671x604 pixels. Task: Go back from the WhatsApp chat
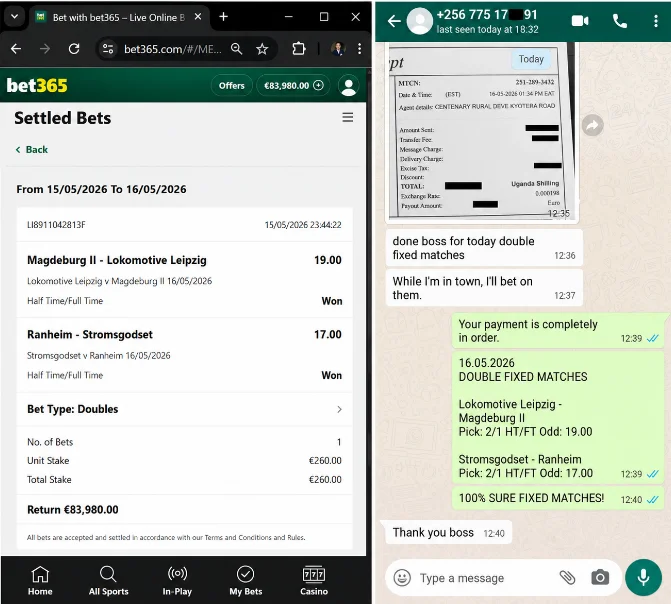[394, 21]
